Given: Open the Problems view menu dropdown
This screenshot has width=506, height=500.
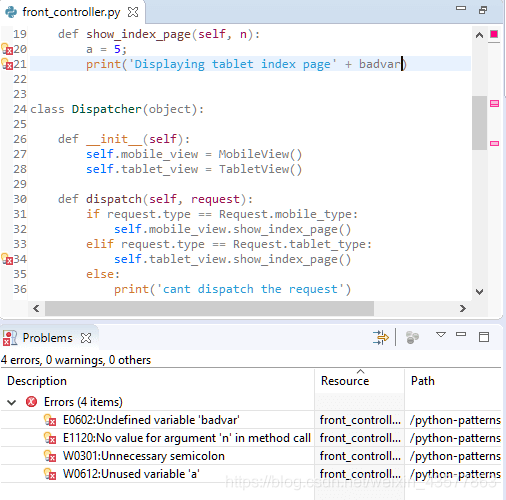Looking at the screenshot, I should point(441,334).
